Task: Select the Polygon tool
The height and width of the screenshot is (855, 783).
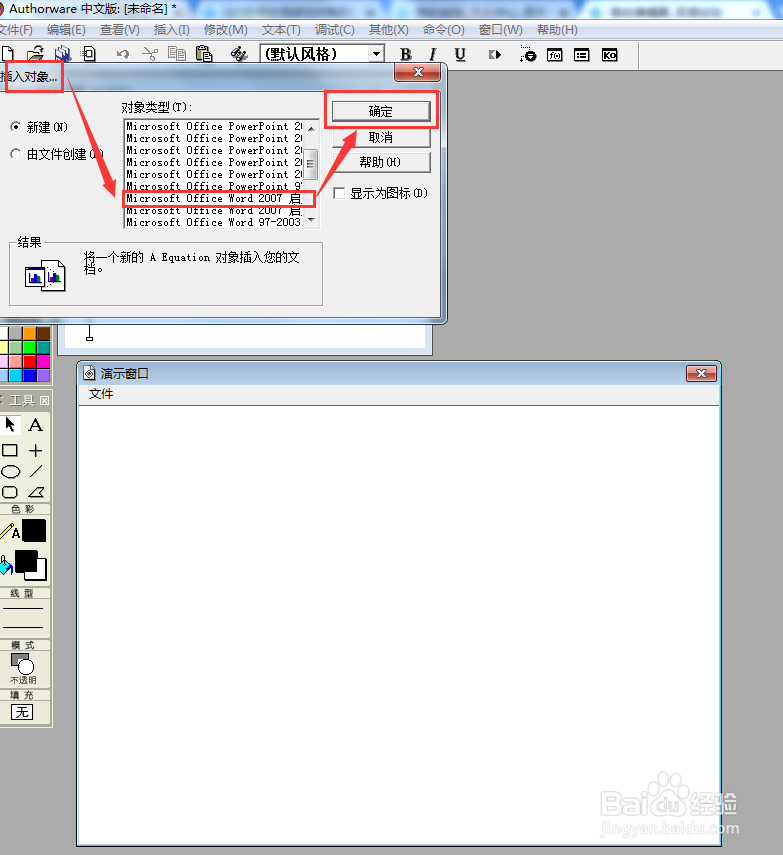Action: 36,492
